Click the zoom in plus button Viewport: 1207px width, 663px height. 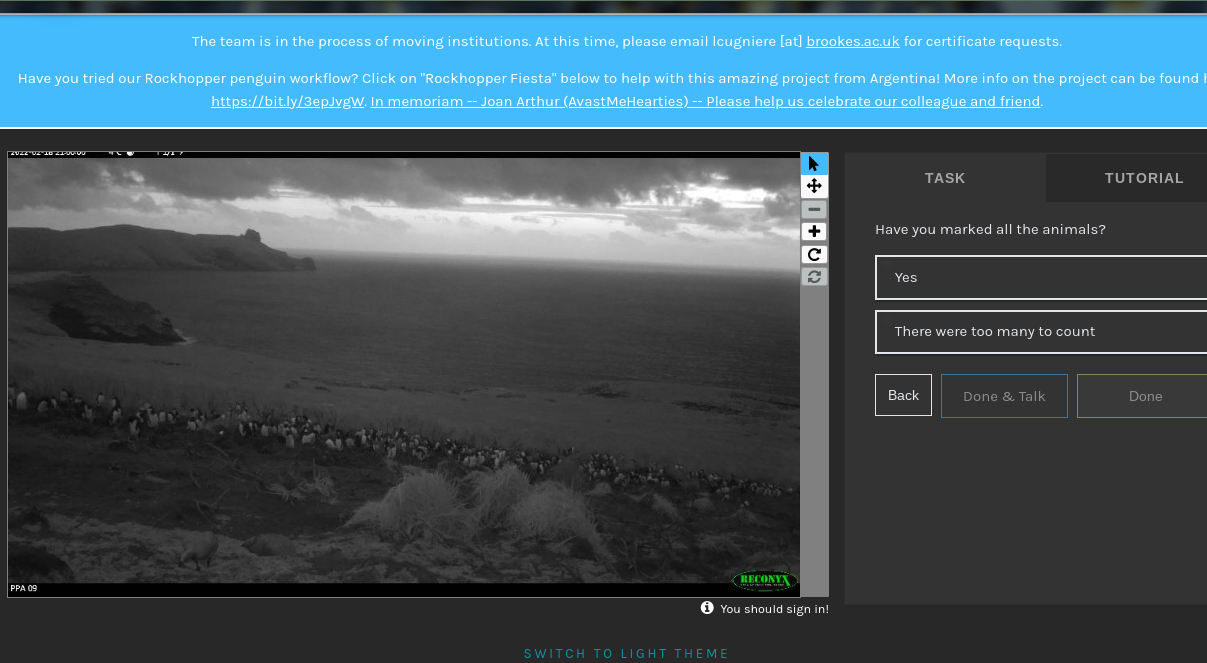tap(814, 231)
